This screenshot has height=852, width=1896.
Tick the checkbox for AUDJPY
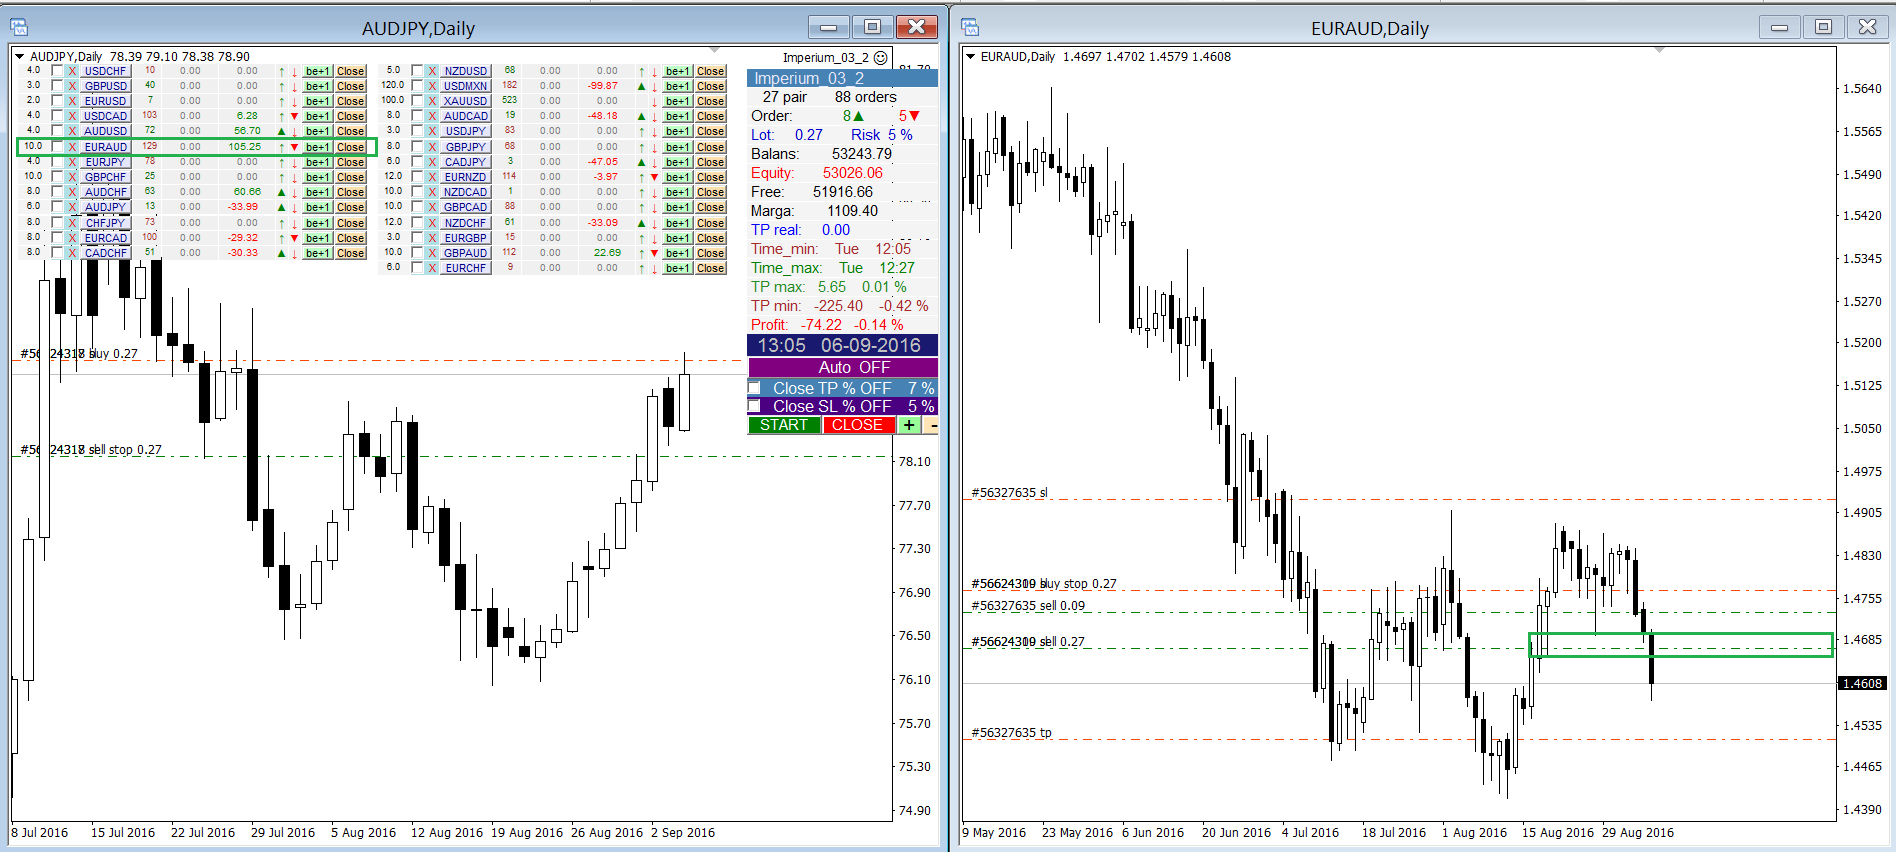coord(57,207)
